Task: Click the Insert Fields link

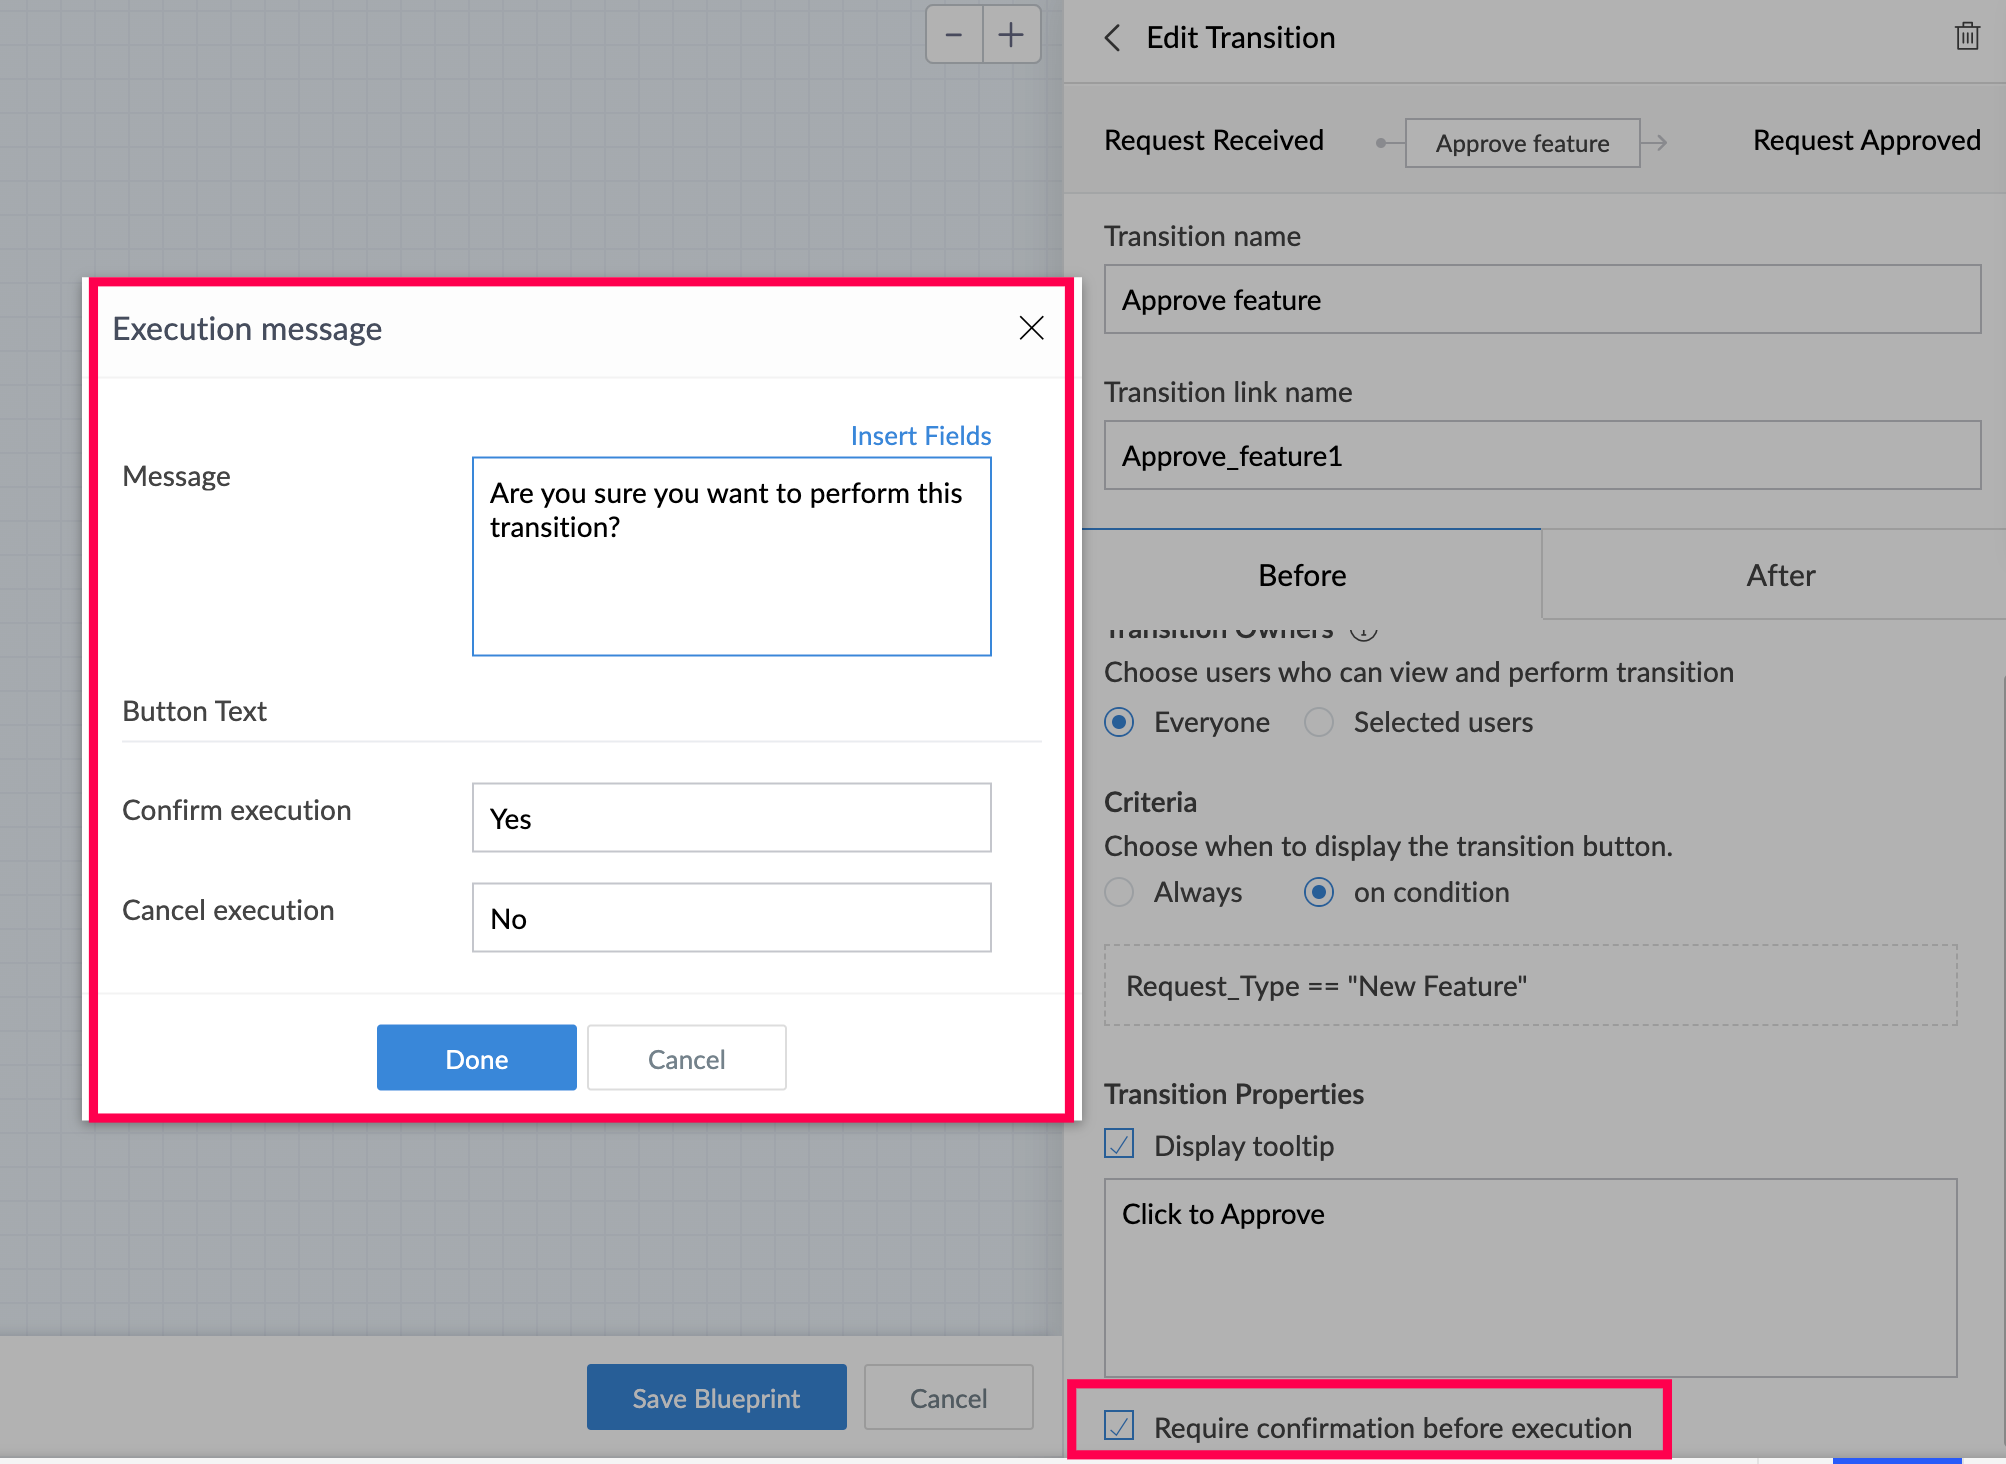Action: tap(920, 436)
